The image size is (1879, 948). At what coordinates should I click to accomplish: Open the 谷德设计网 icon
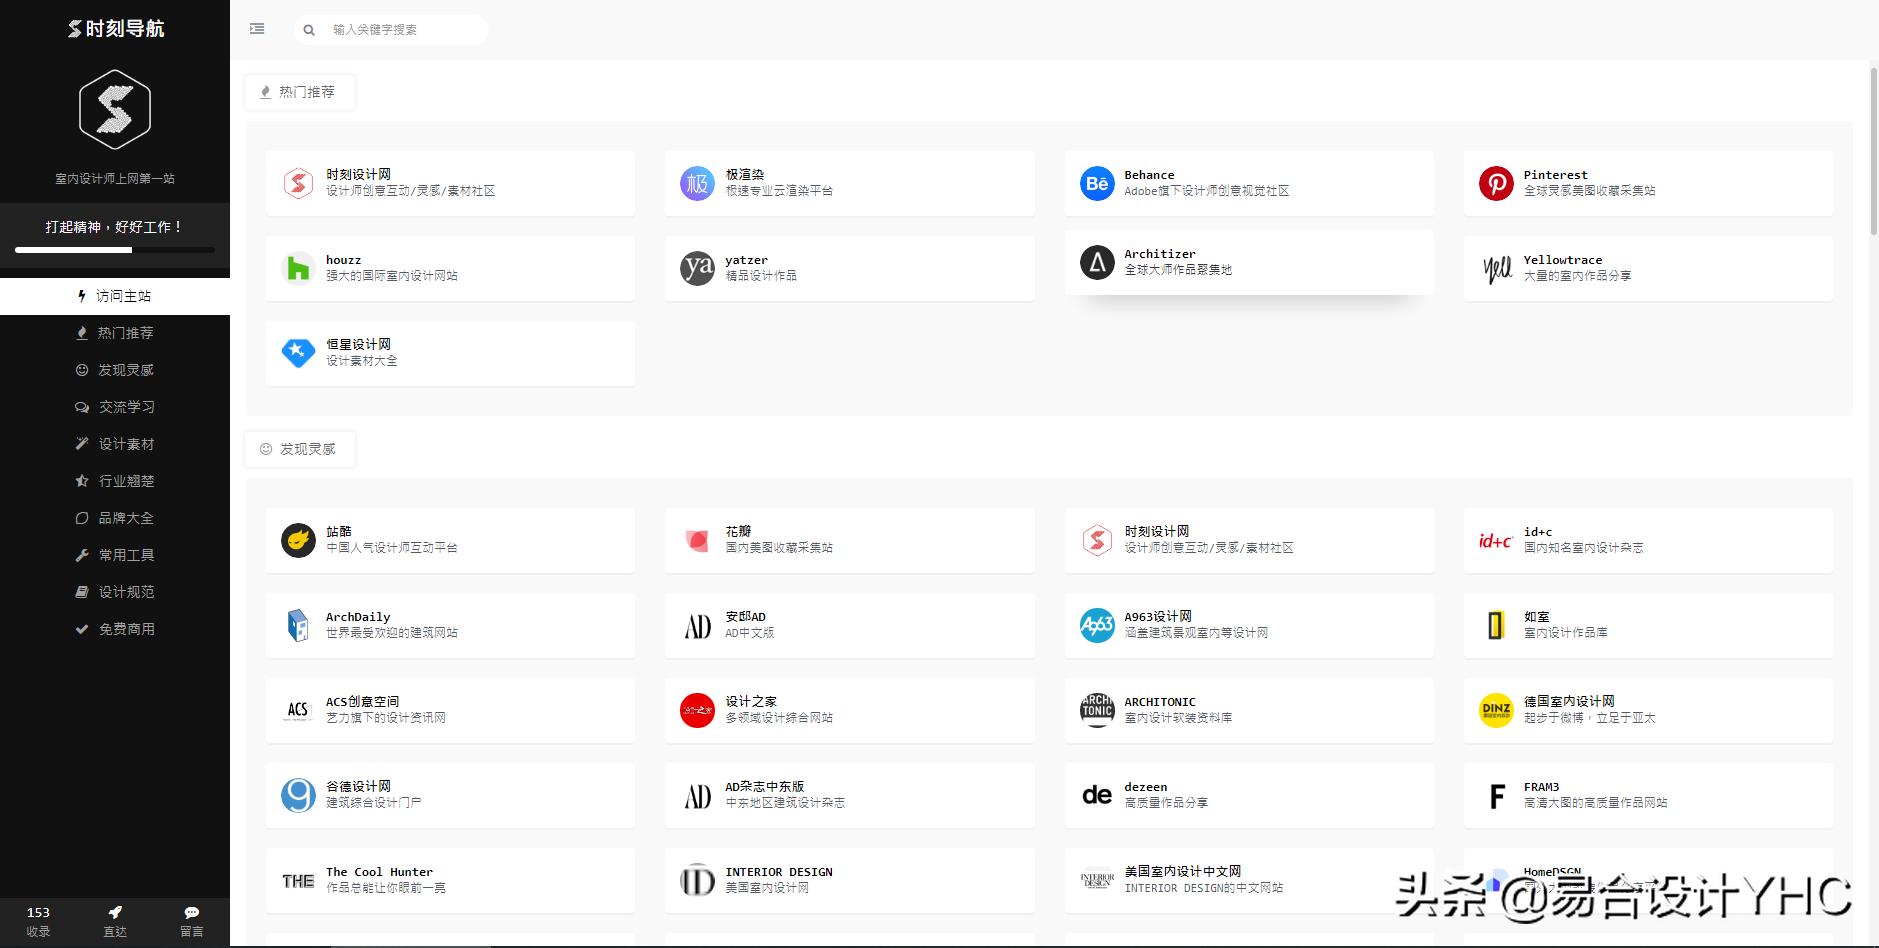(298, 795)
